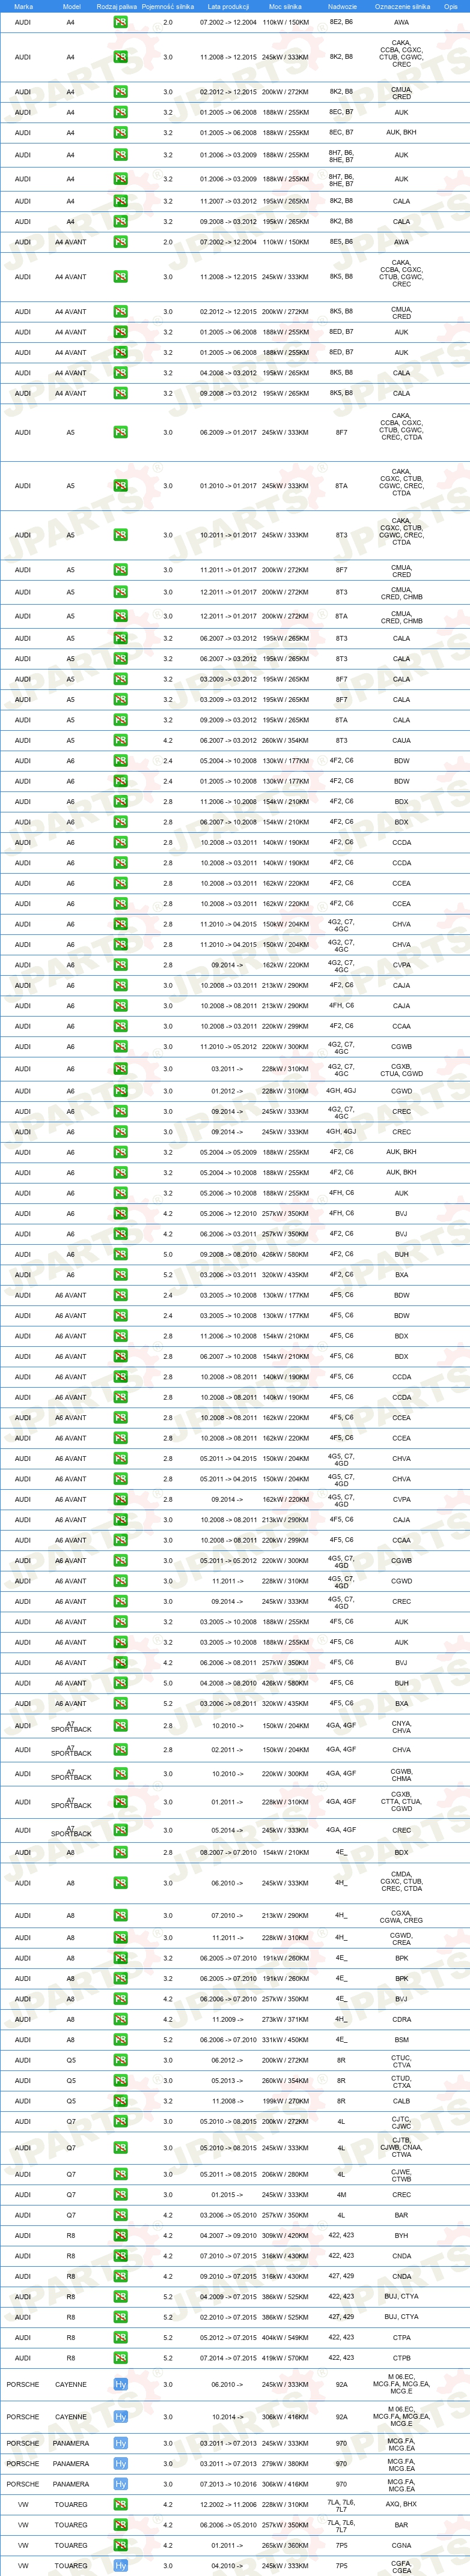Click the petrol icon in the Audi Q5 06.2012 row

click(120, 2061)
